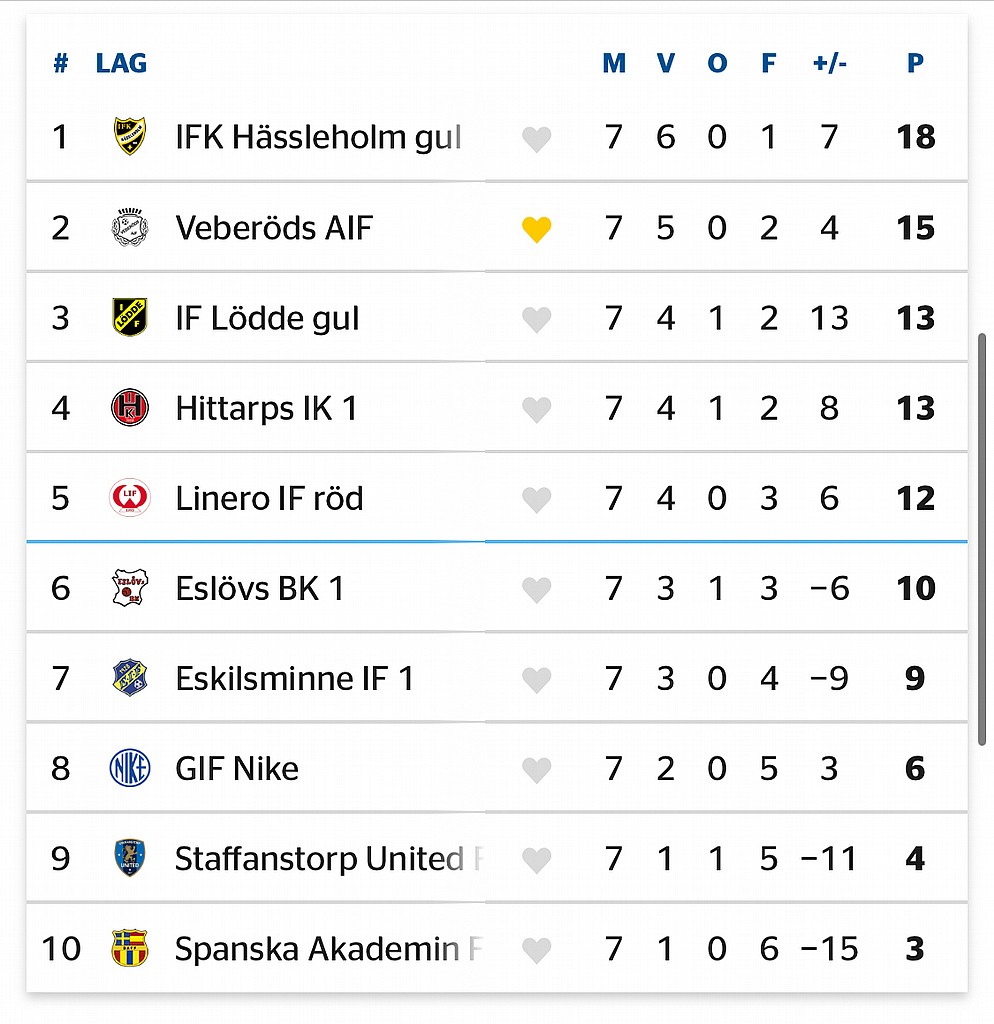Viewport: 994px width, 1024px height.
Task: Sort table by the P points column
Action: pyautogui.click(x=915, y=63)
